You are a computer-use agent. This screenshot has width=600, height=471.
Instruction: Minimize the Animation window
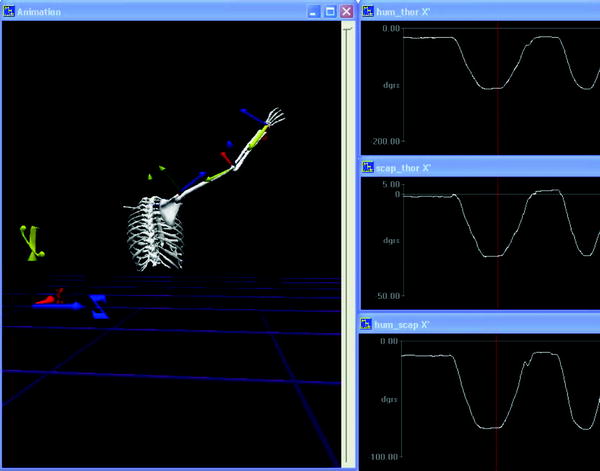314,12
